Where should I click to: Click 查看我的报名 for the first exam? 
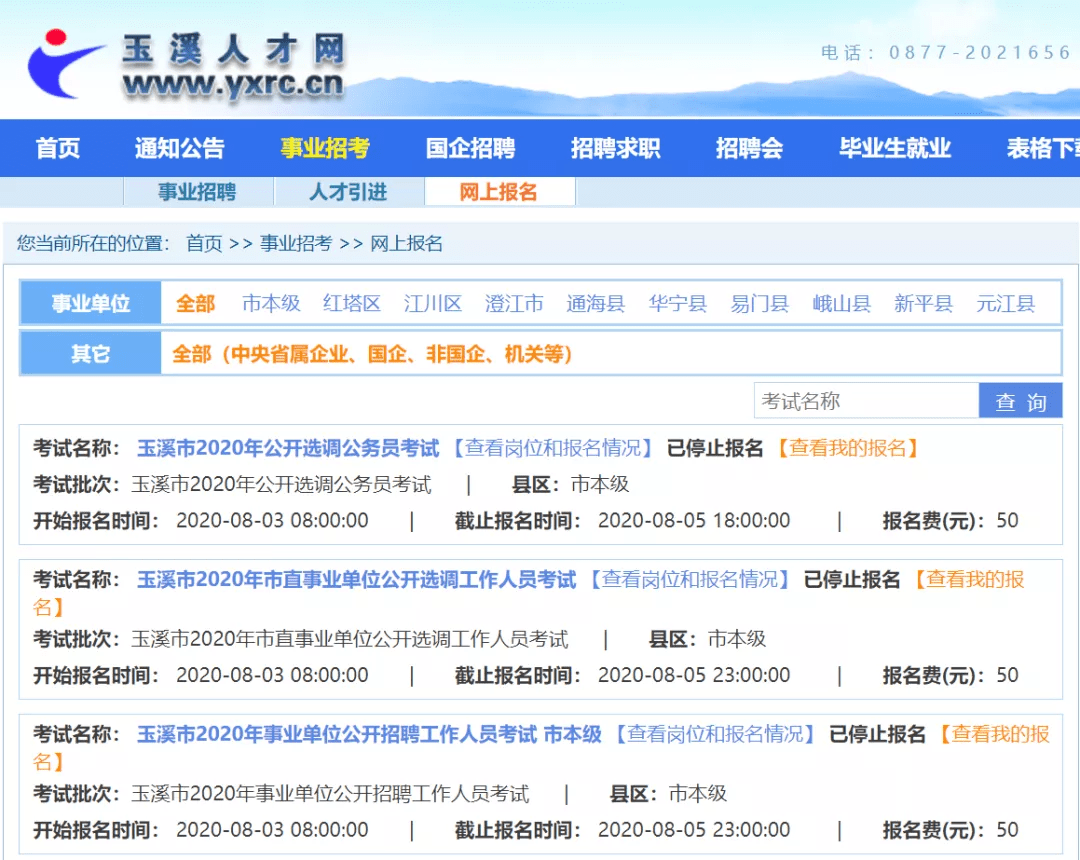(848, 448)
